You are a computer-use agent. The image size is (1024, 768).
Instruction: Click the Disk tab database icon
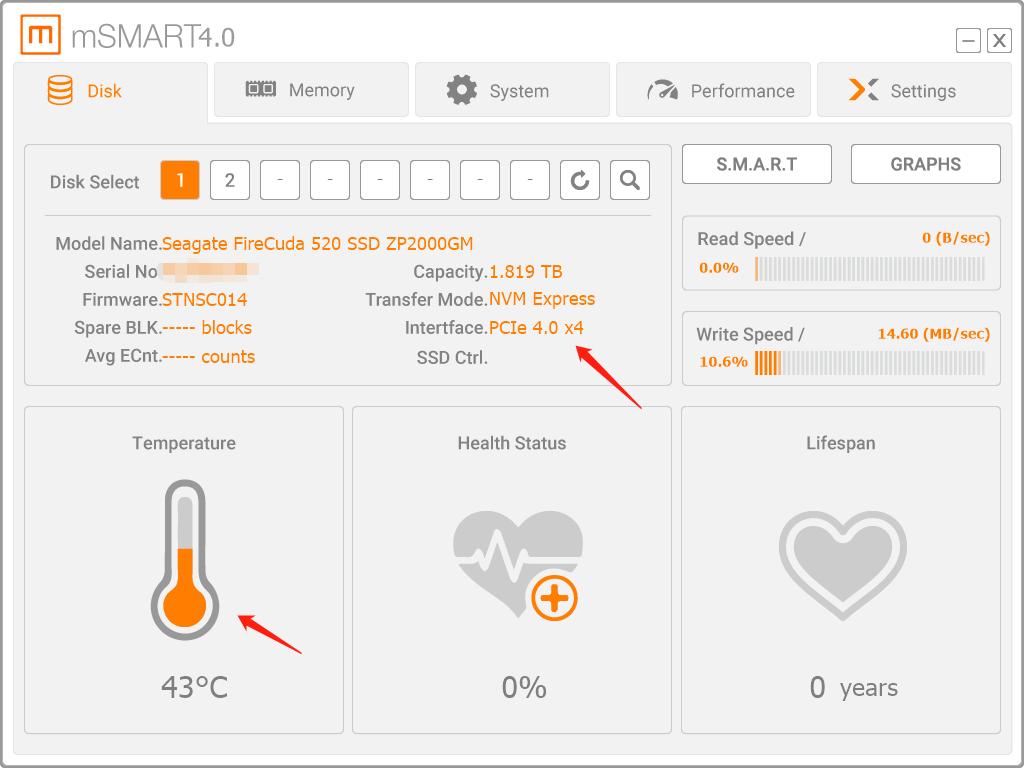[x=60, y=90]
